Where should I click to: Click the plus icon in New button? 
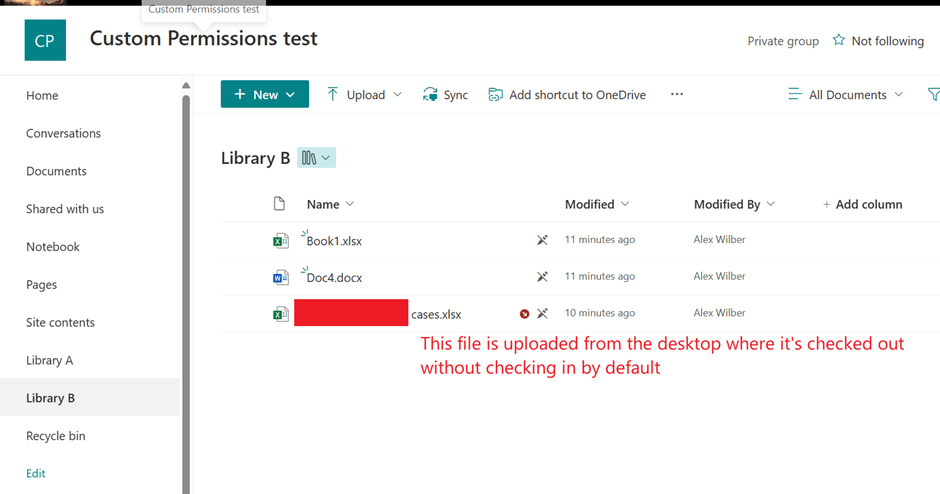(240, 94)
